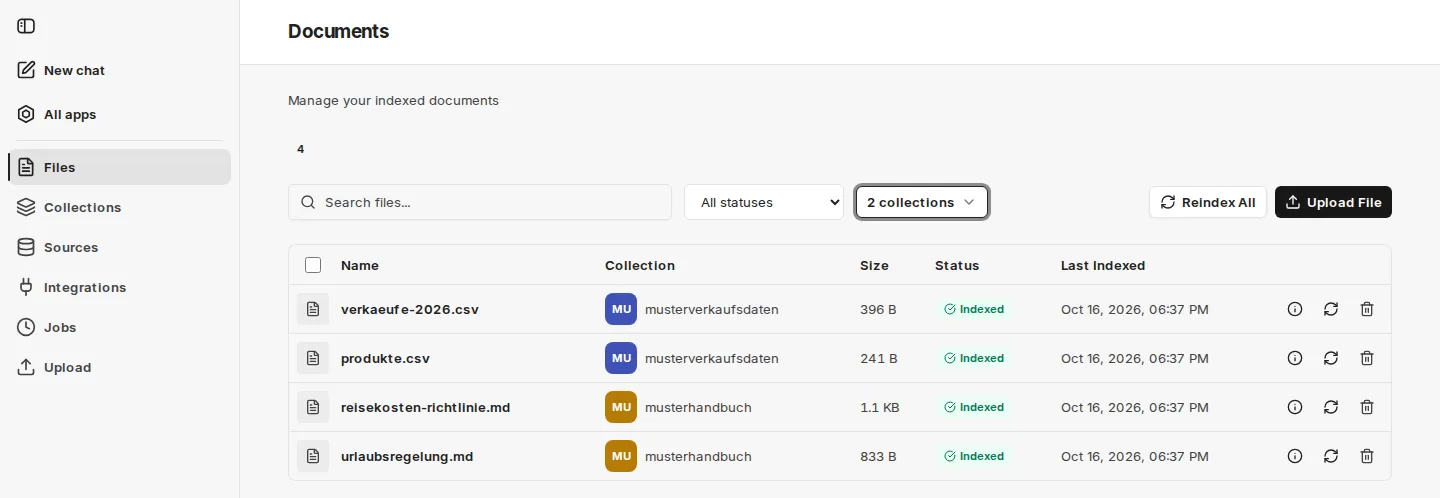Click file name reisekosten-richtlinie.md
1440x498 pixels.
(x=426, y=407)
